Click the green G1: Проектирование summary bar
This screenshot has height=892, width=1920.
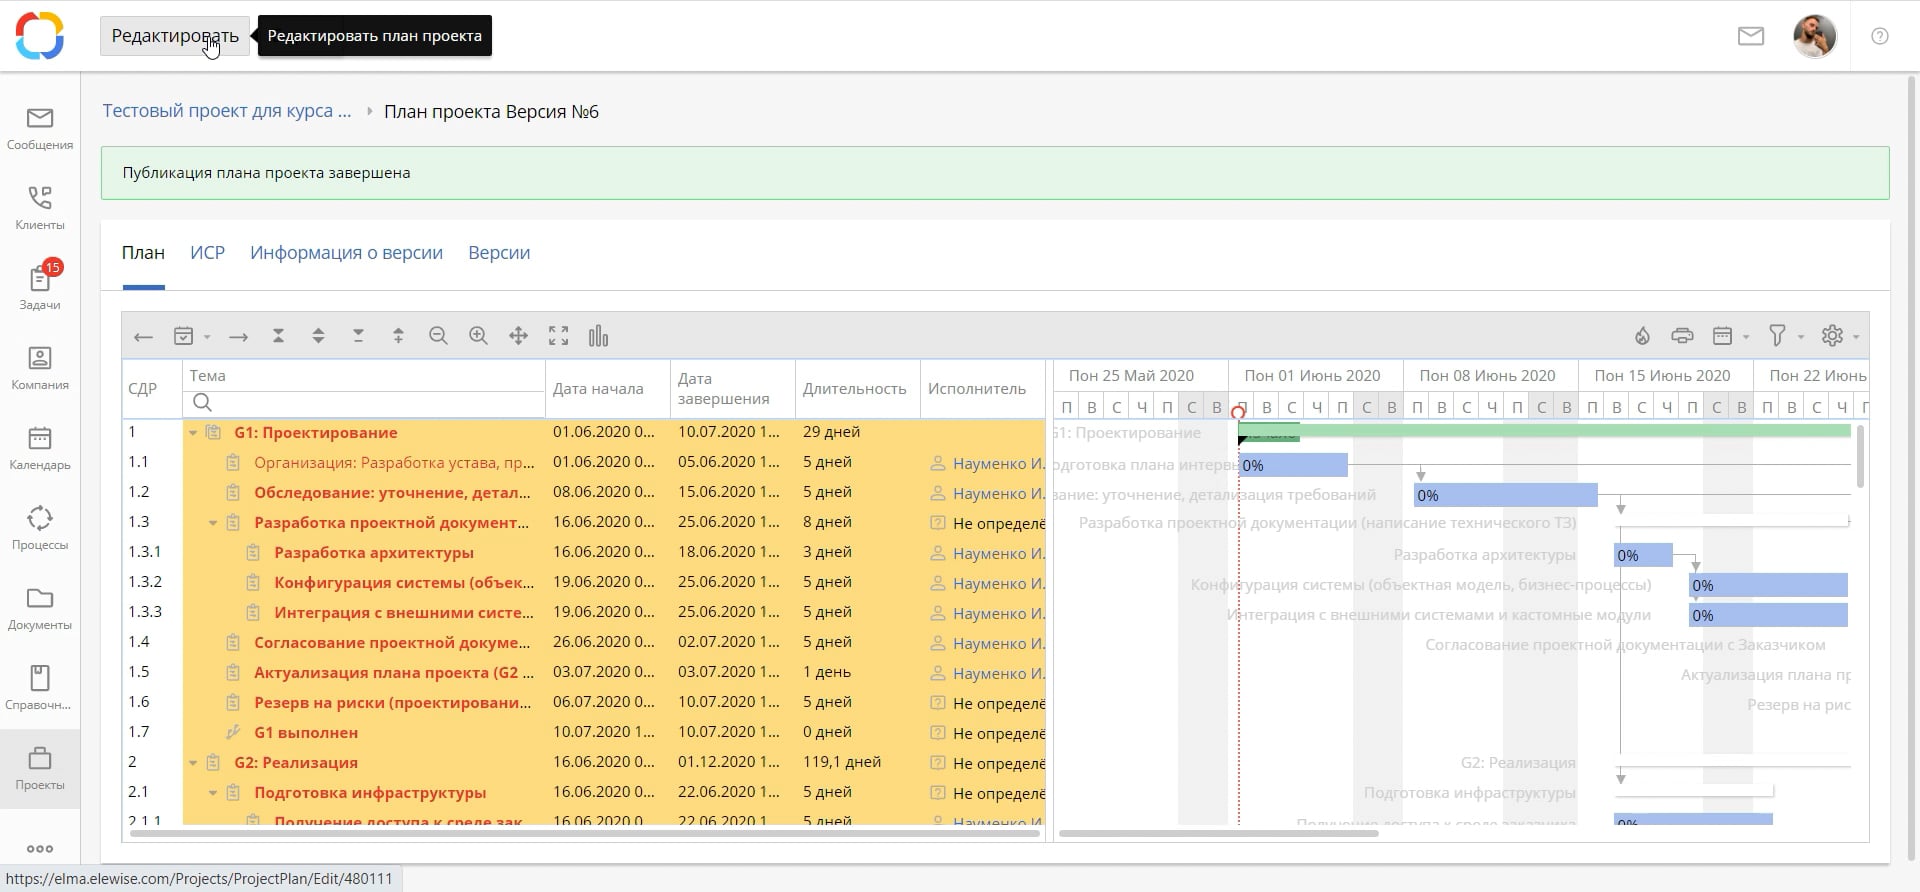(1544, 430)
